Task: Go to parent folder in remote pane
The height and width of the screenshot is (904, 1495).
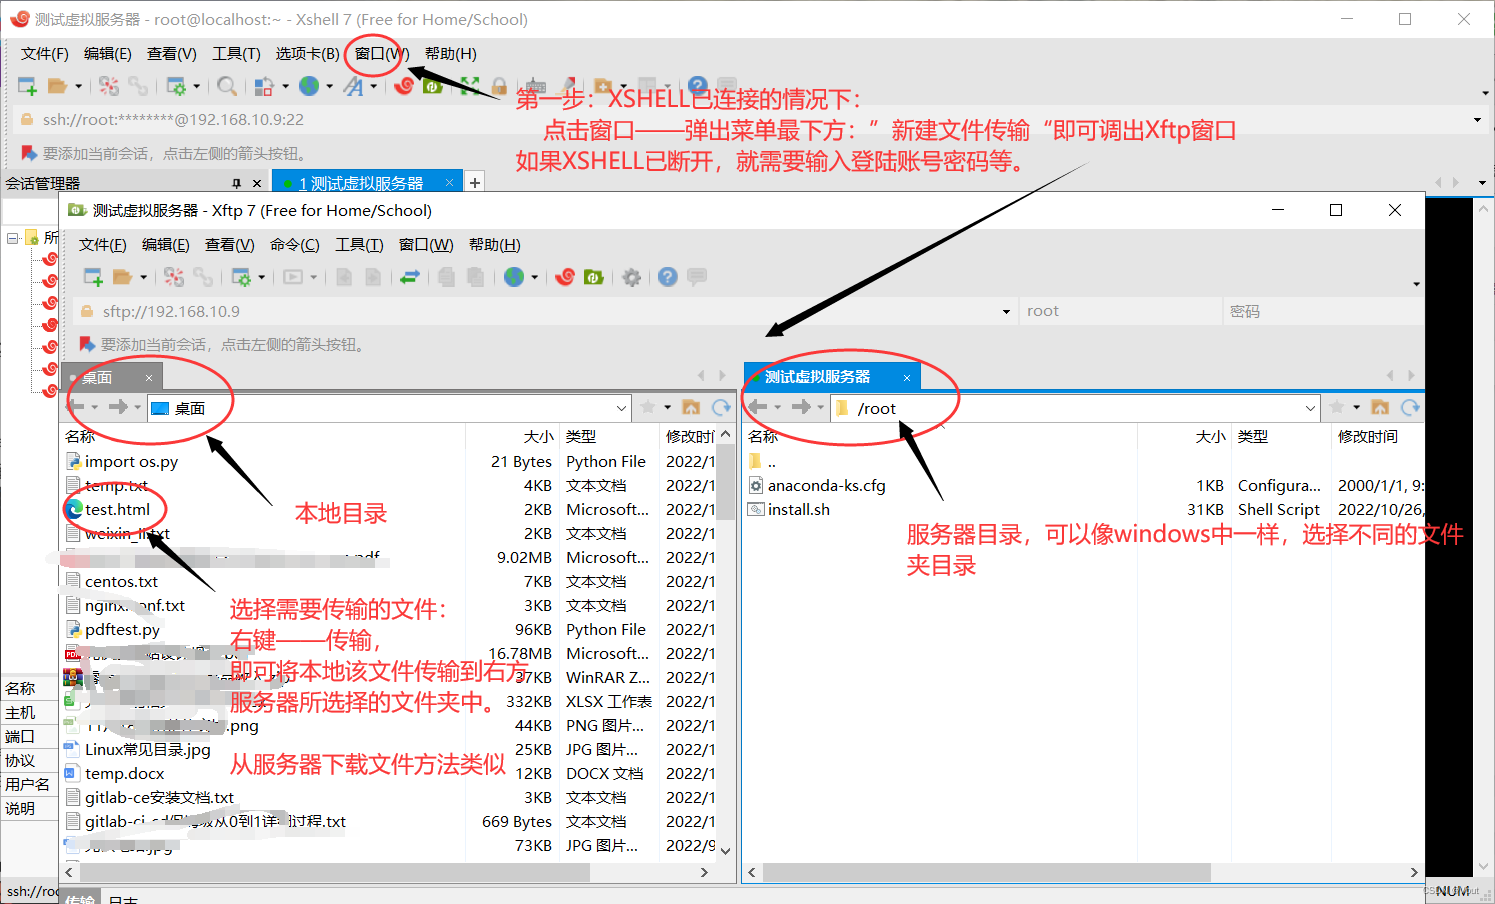Action: 1380,407
